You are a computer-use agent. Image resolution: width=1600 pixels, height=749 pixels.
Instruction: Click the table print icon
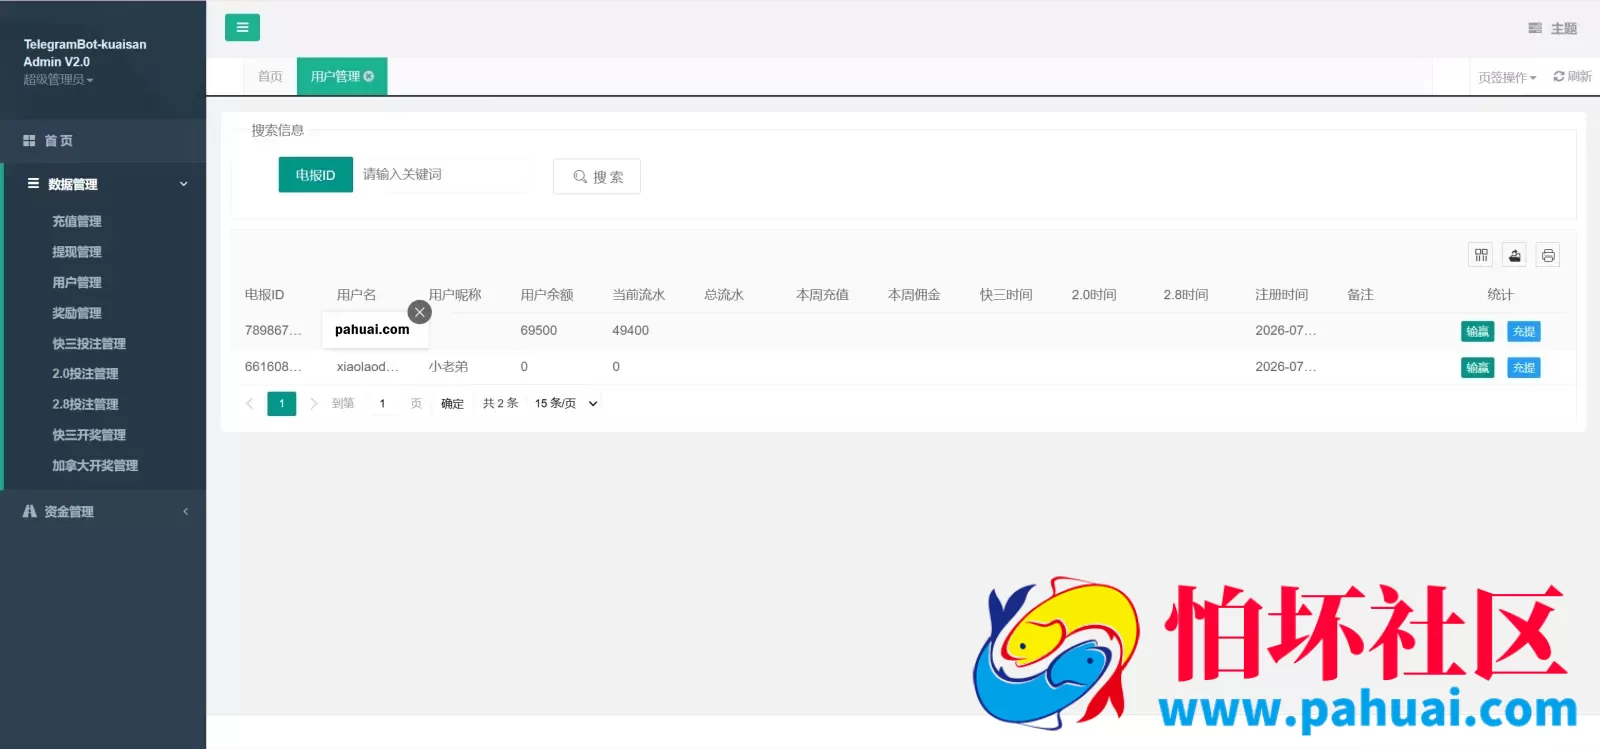click(x=1548, y=255)
